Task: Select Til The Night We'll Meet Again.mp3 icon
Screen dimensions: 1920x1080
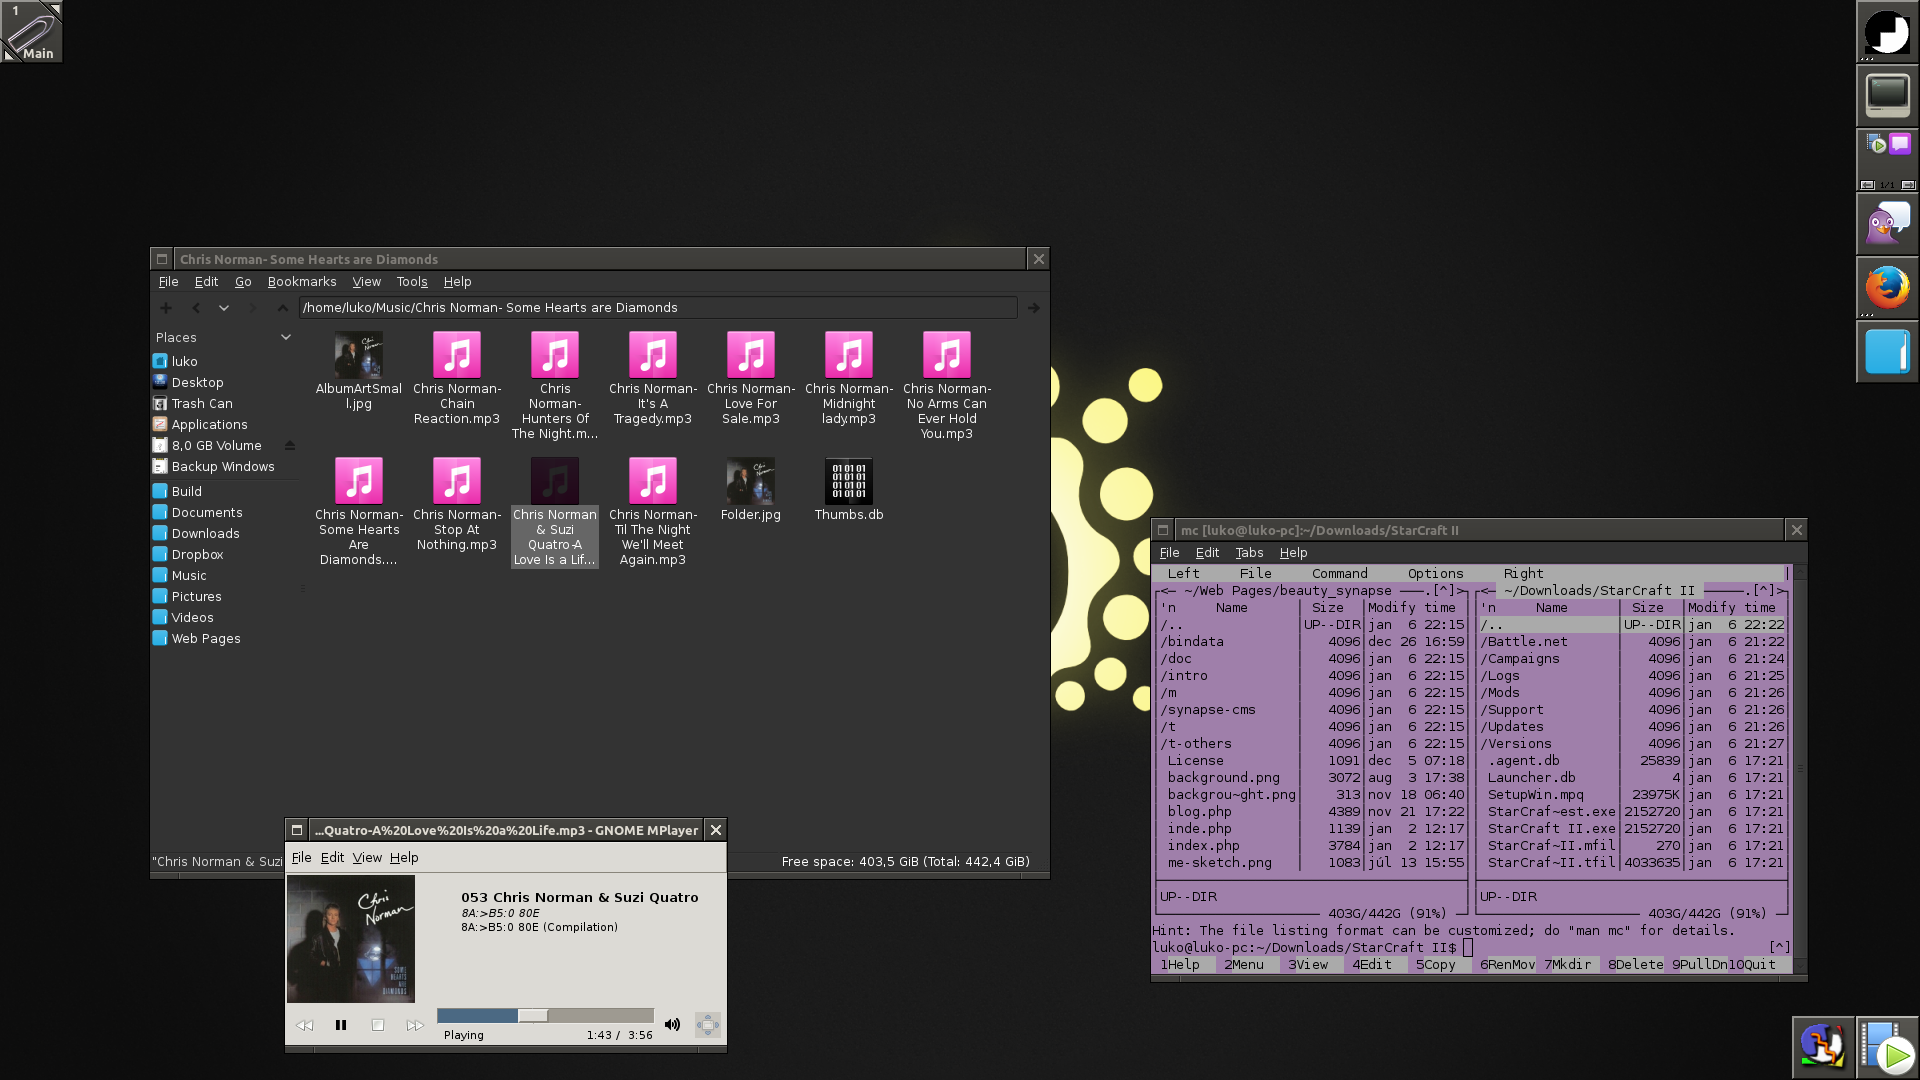Action: point(652,481)
